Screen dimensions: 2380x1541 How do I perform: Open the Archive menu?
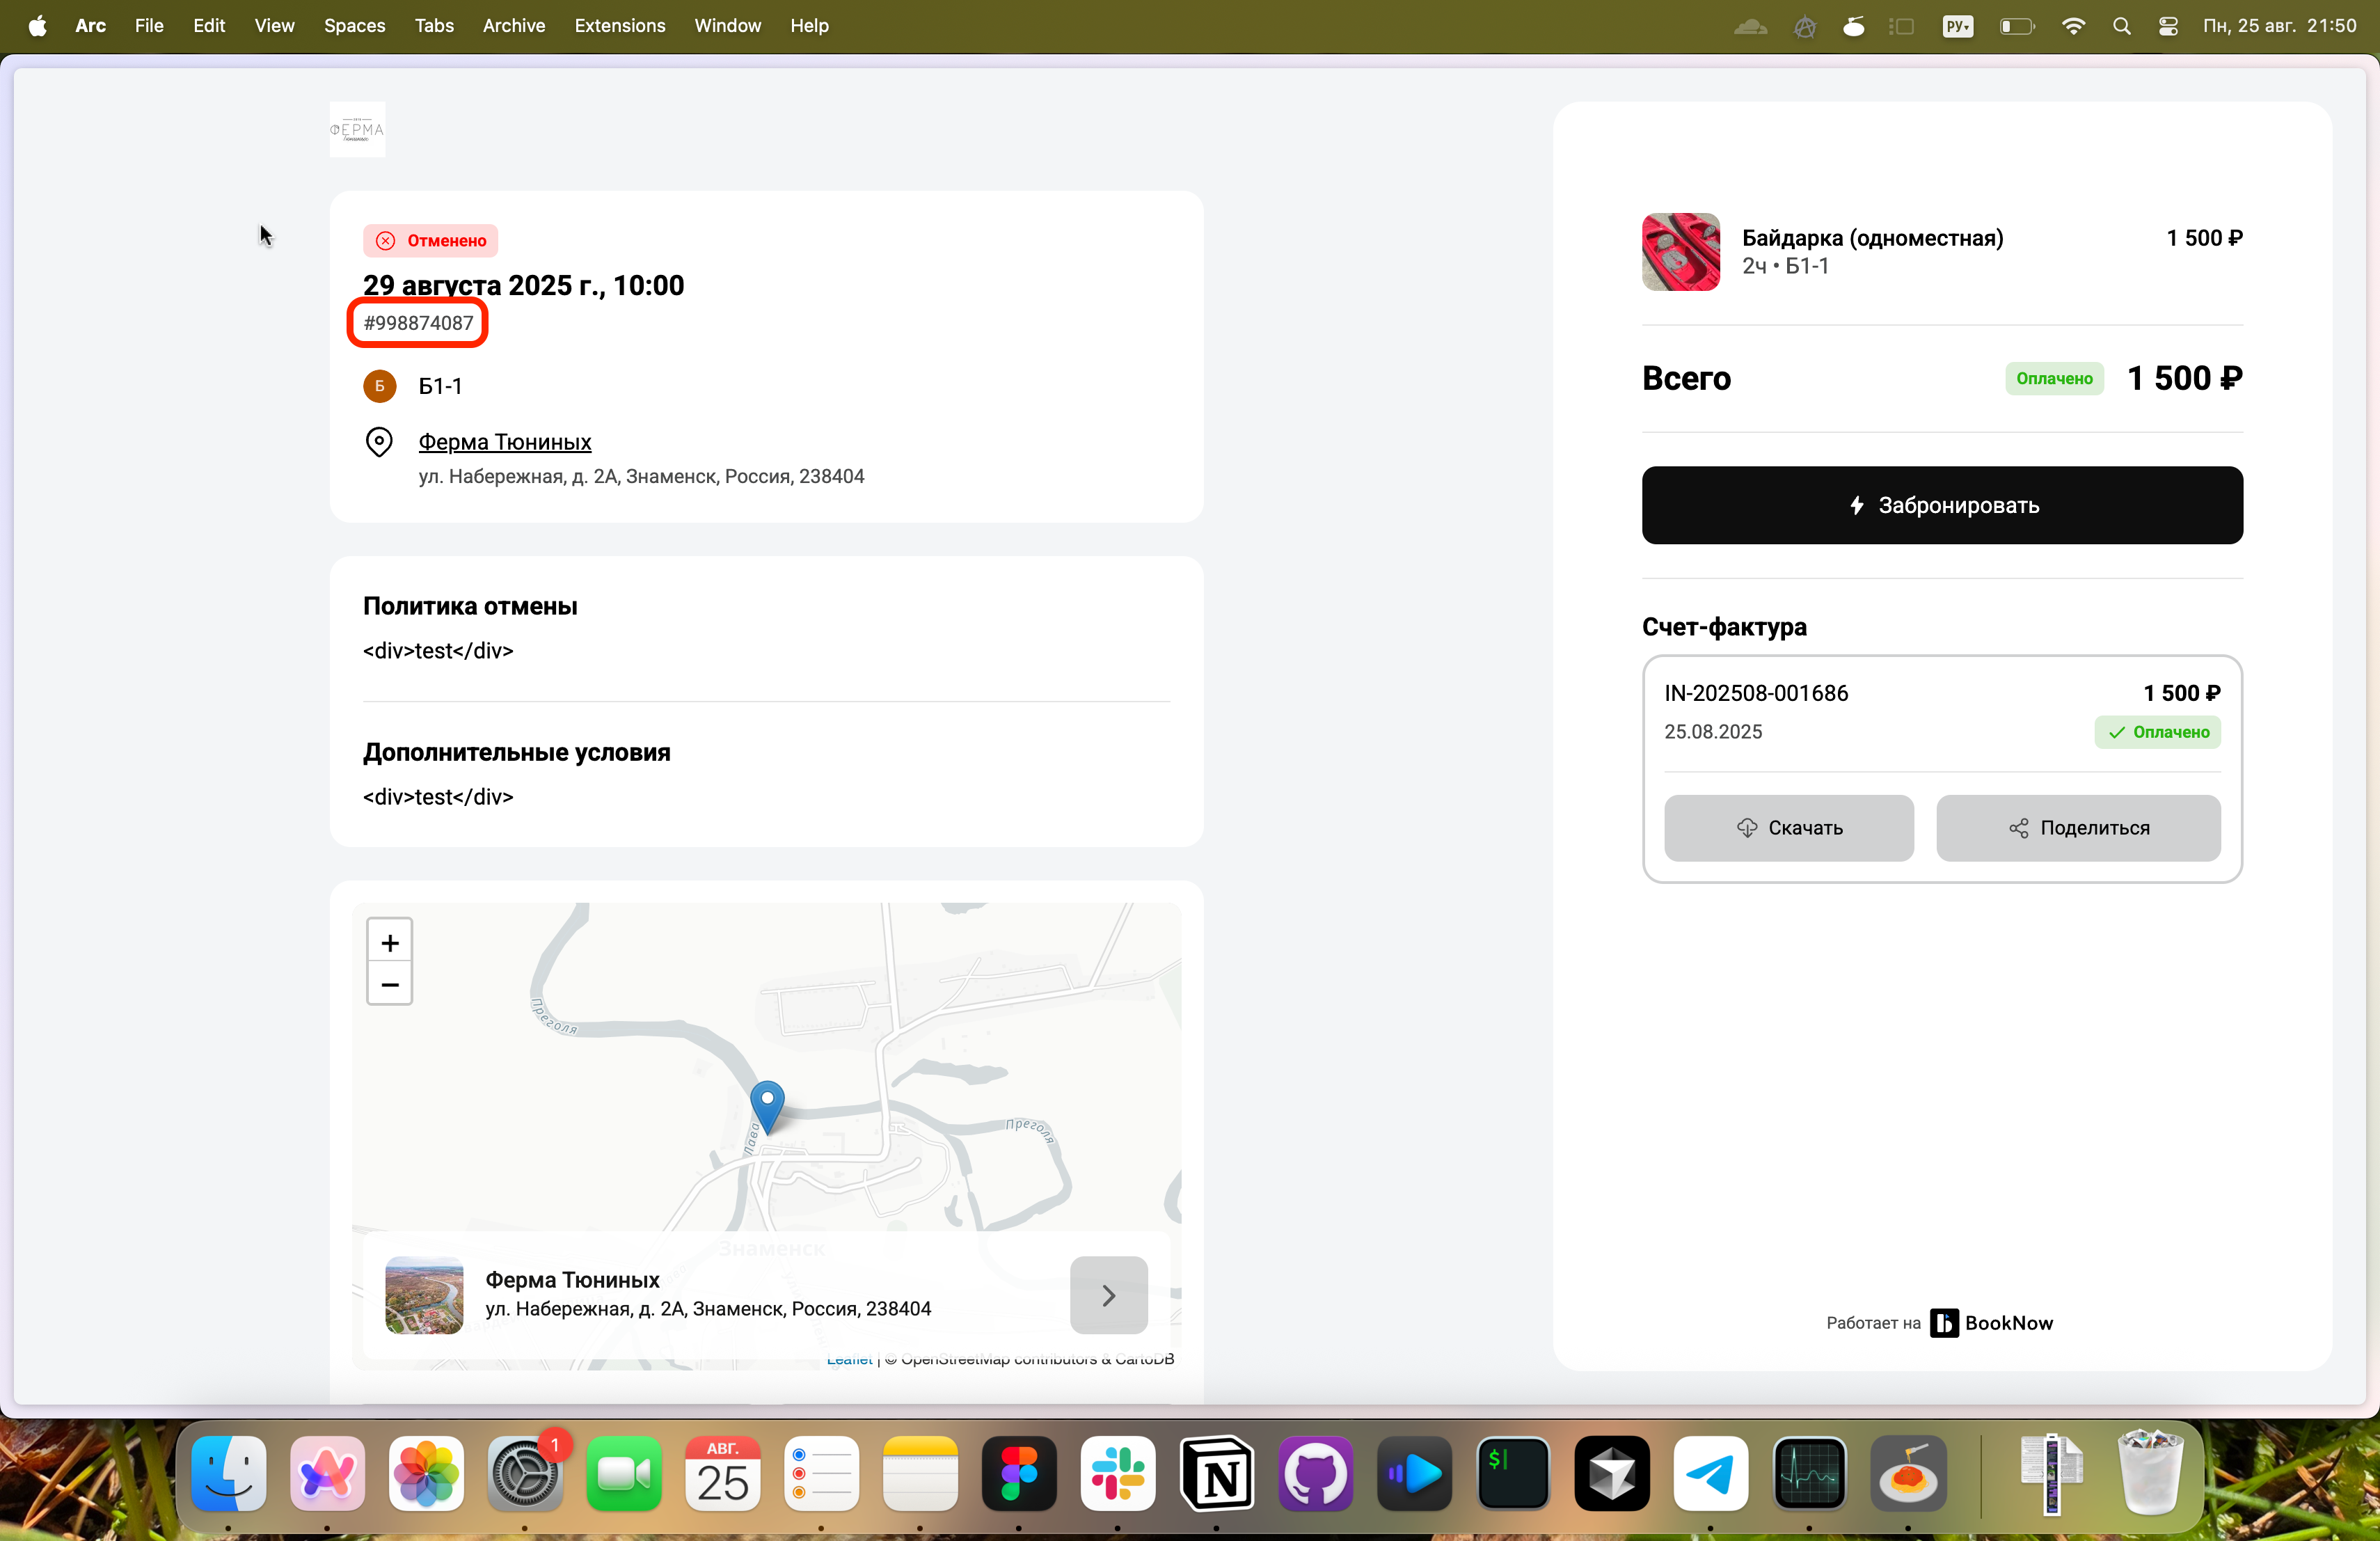tap(514, 26)
